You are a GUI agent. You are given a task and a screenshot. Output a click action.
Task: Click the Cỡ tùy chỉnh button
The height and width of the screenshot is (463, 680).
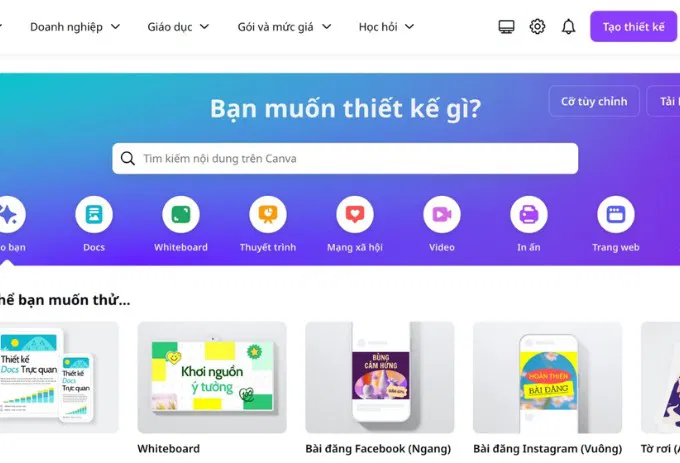(x=594, y=101)
